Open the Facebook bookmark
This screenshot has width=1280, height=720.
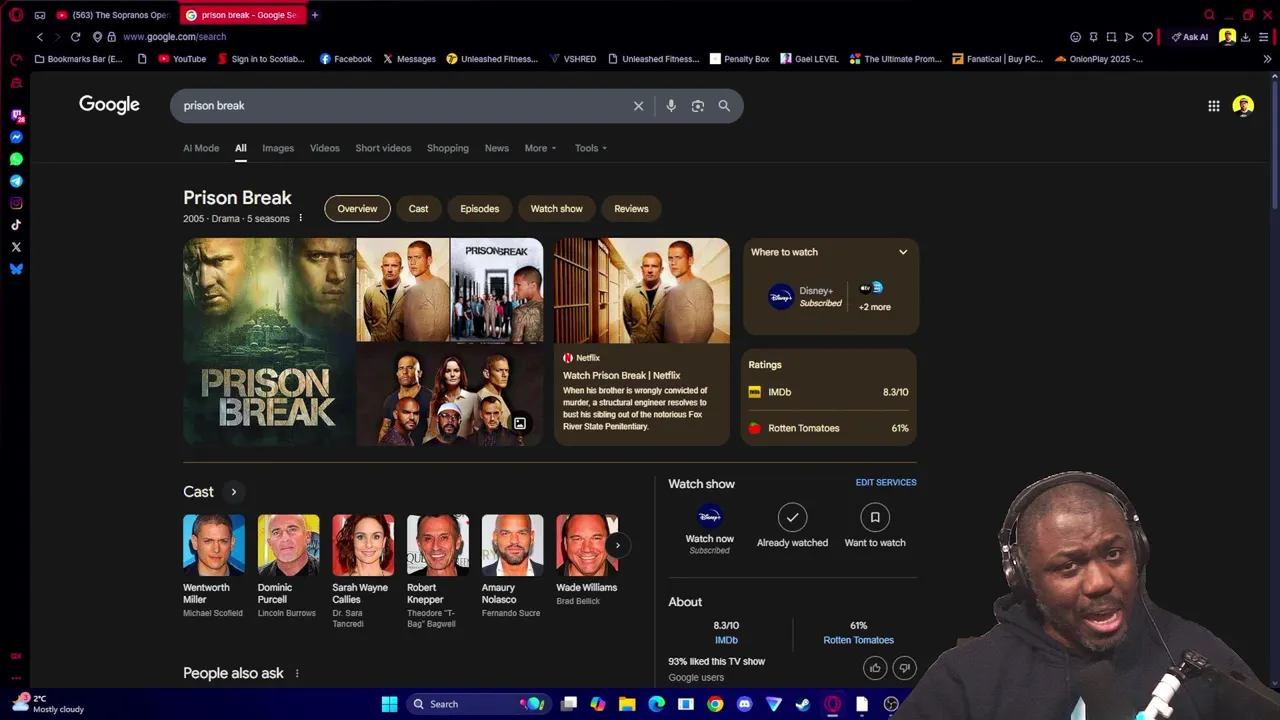pyautogui.click(x=345, y=59)
